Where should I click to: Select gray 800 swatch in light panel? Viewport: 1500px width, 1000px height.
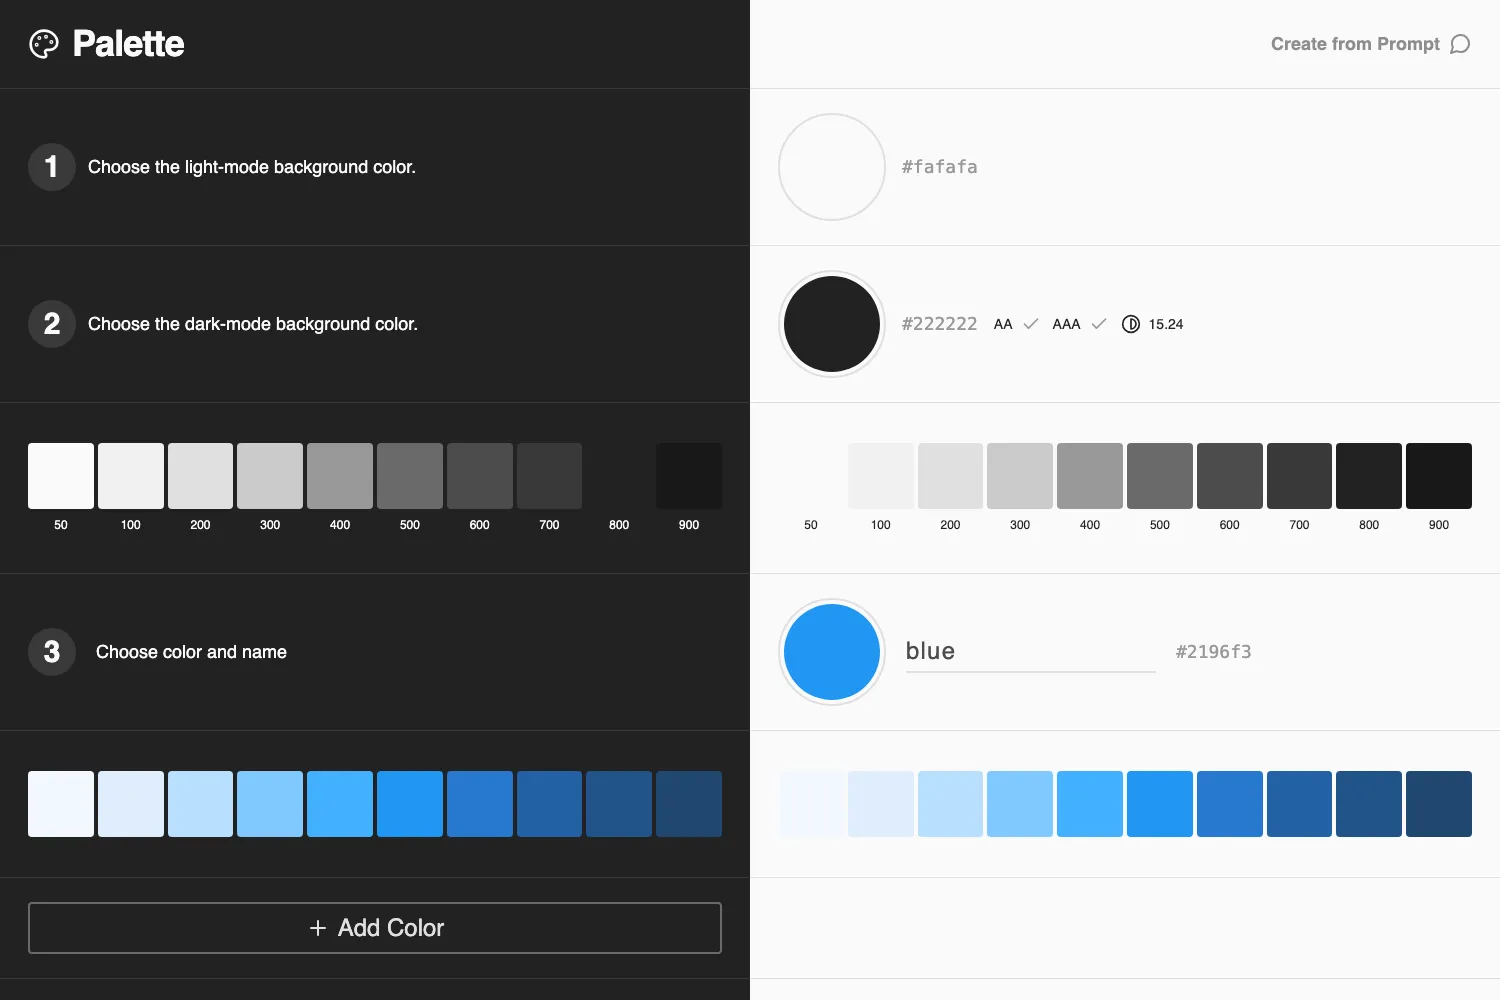1369,476
